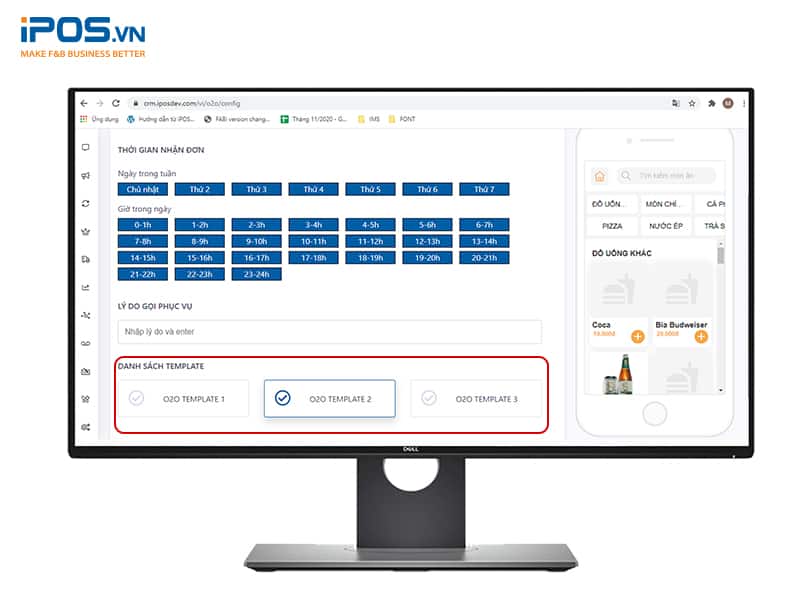Click the home icon in phone preview
This screenshot has width=800, height=600.
pos(599,176)
